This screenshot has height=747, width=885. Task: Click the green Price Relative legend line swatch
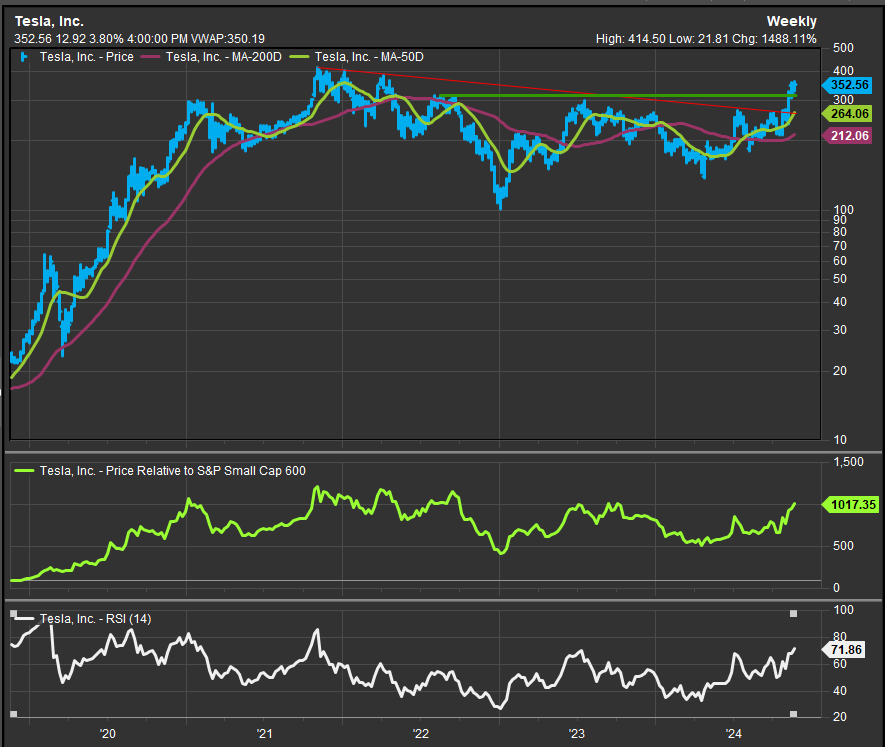click(x=24, y=471)
